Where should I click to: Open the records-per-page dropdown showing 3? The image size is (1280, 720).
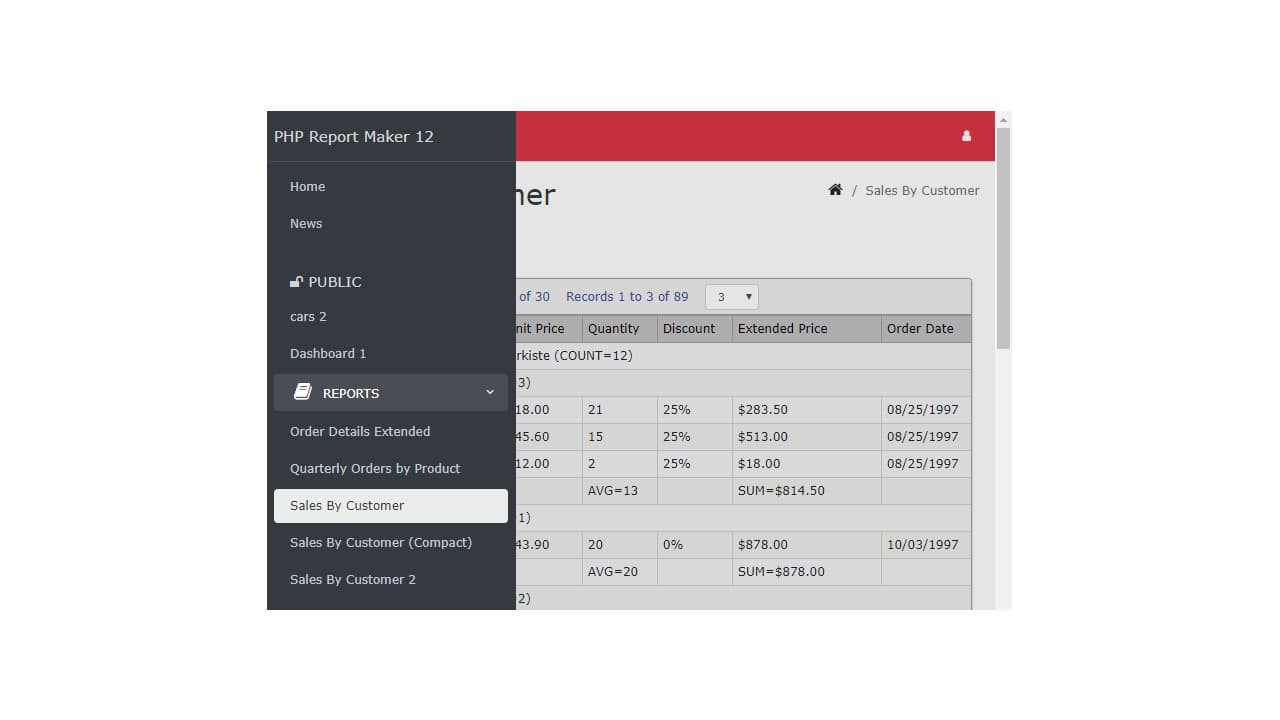731,296
